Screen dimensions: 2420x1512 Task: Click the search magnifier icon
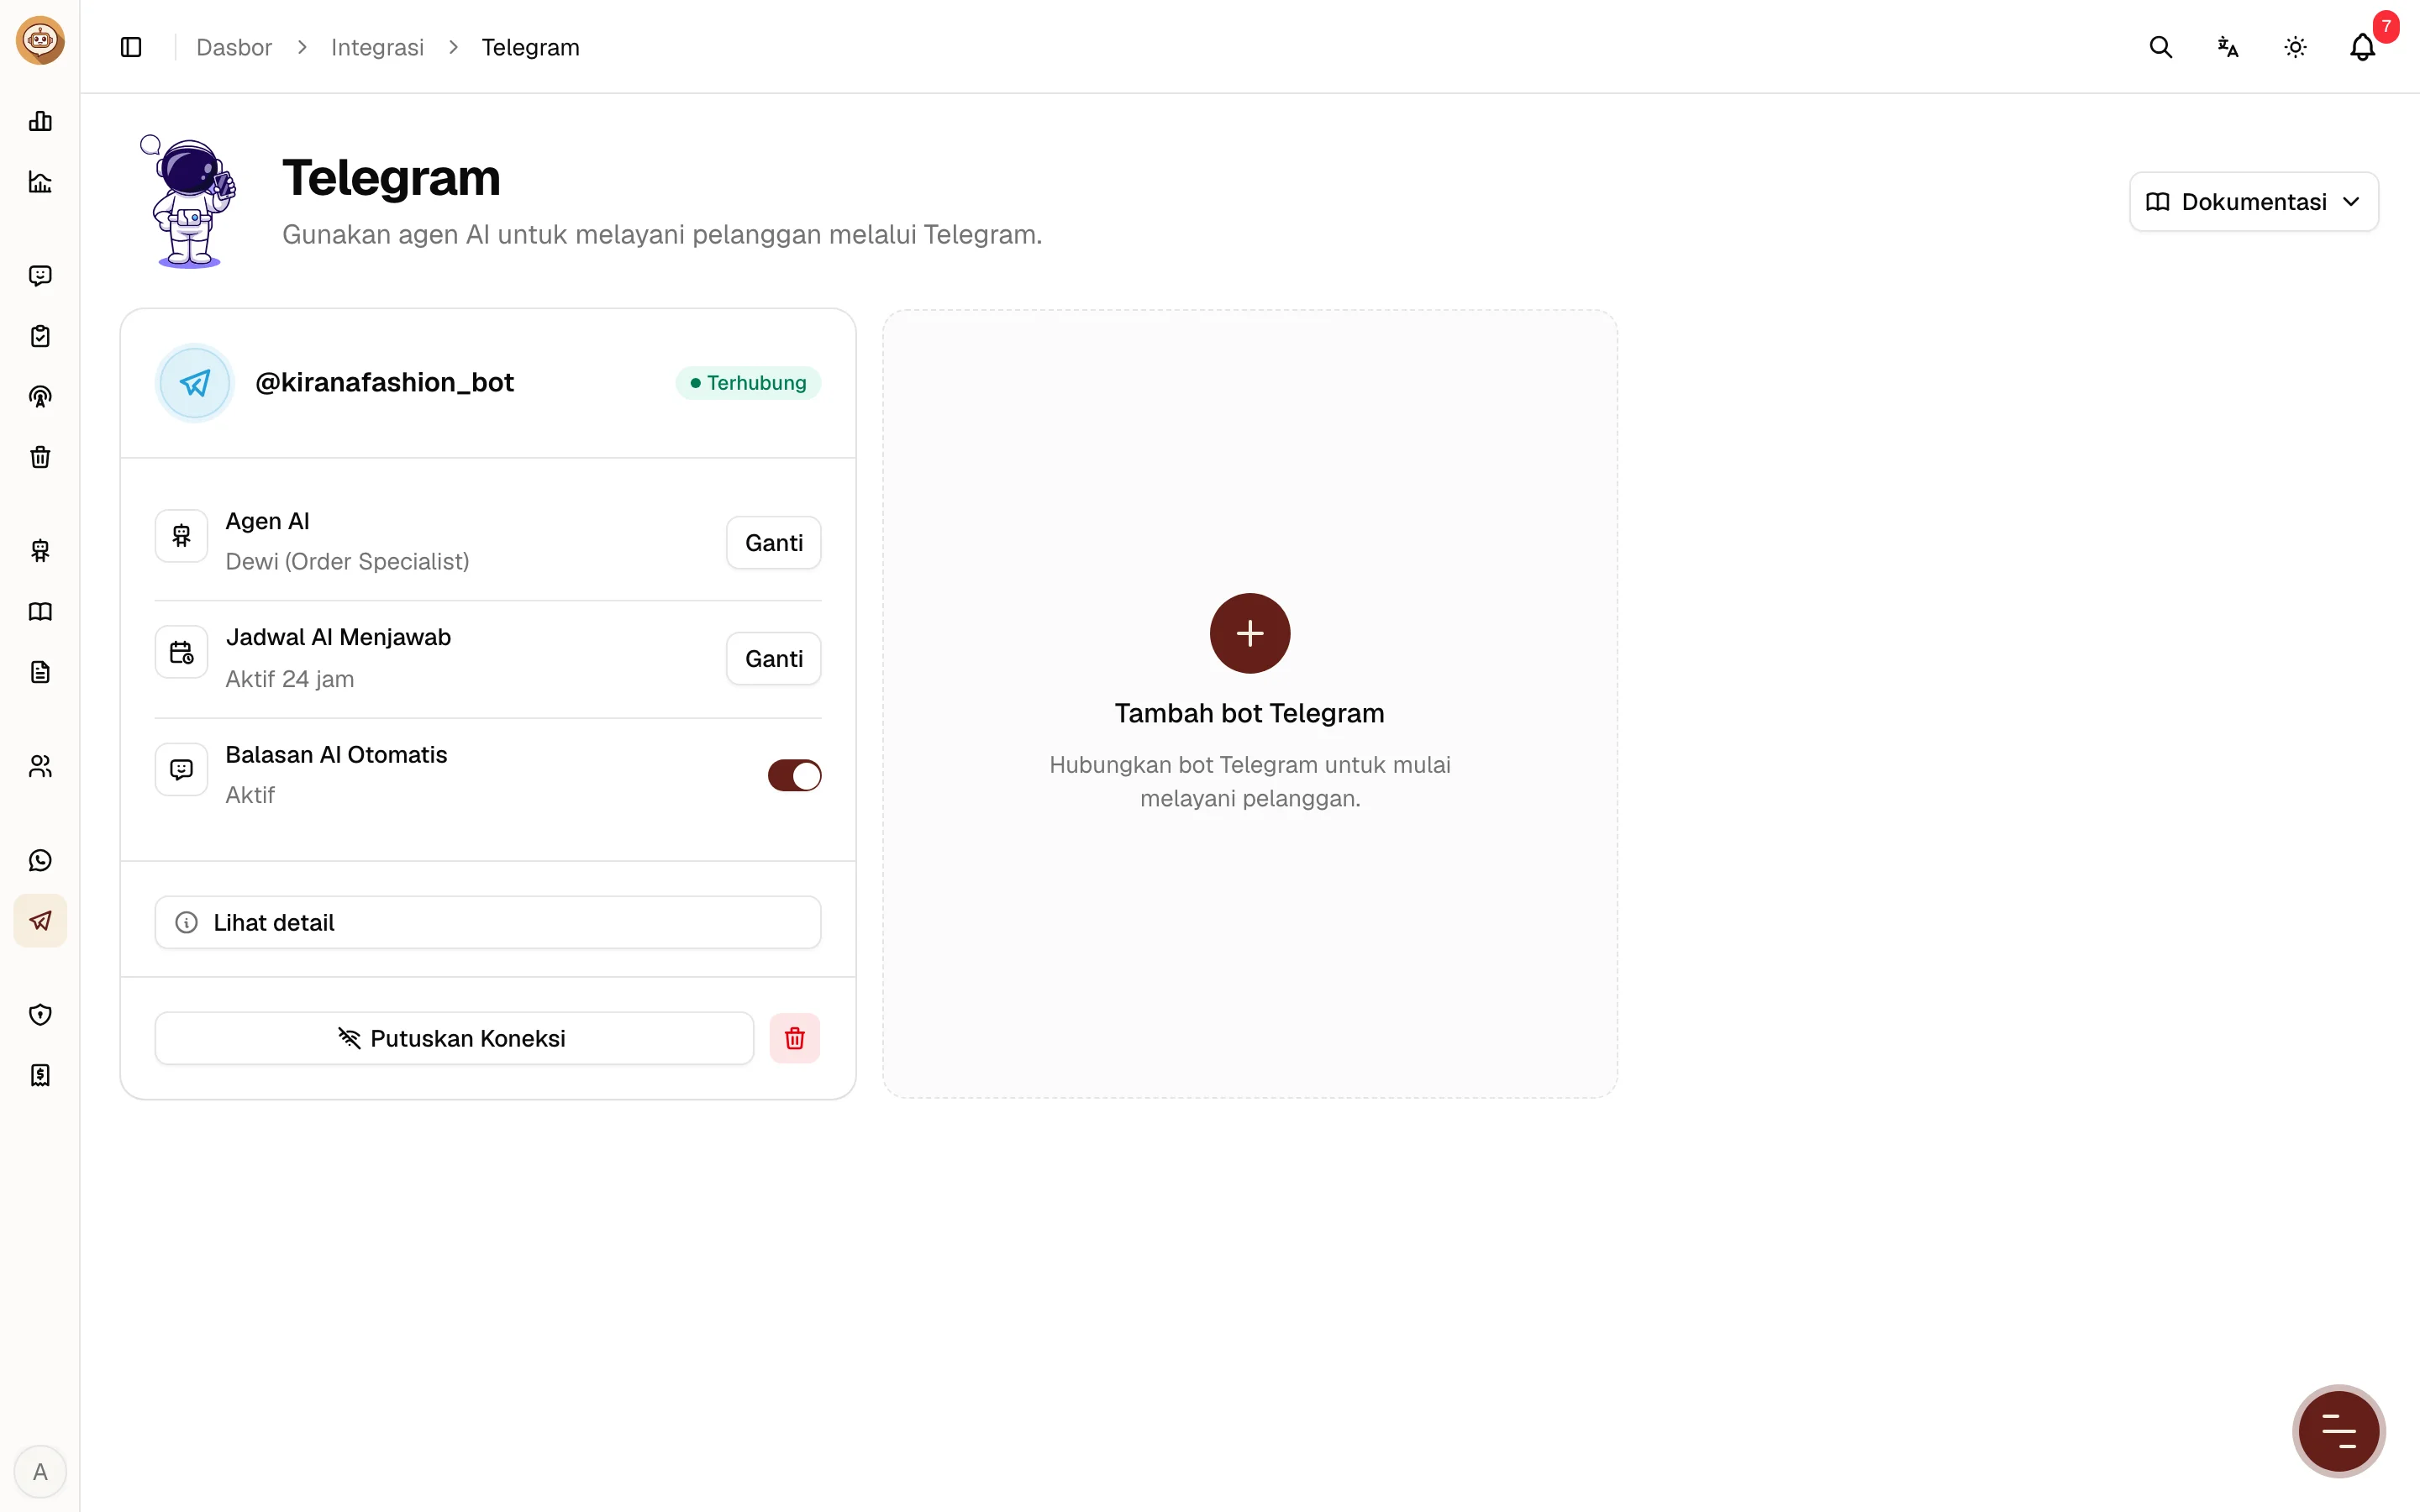pyautogui.click(x=2160, y=47)
